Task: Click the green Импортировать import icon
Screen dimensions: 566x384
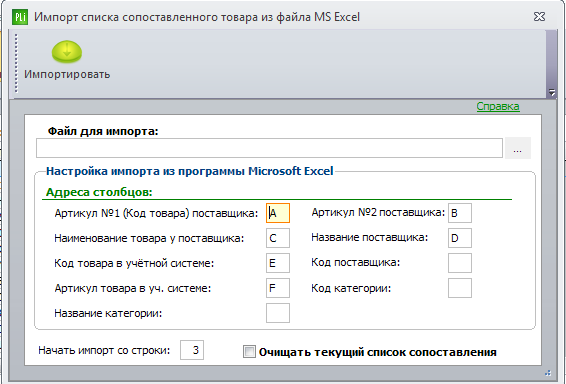Action: (67, 52)
